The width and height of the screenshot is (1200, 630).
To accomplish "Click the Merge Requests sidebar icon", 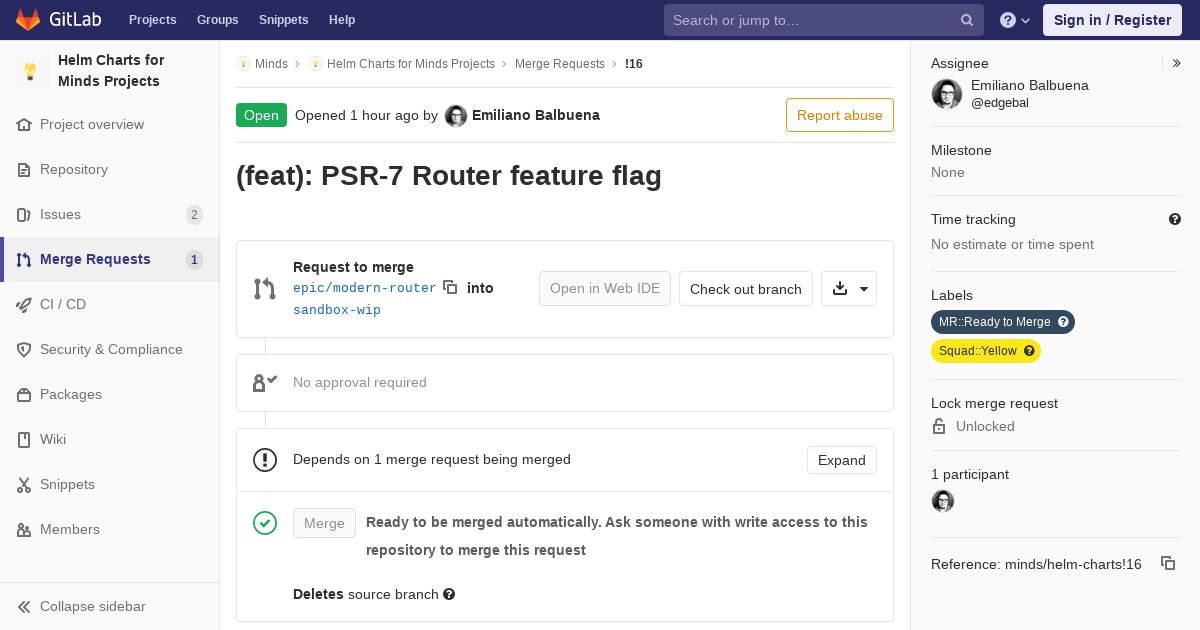I will pos(24,260).
